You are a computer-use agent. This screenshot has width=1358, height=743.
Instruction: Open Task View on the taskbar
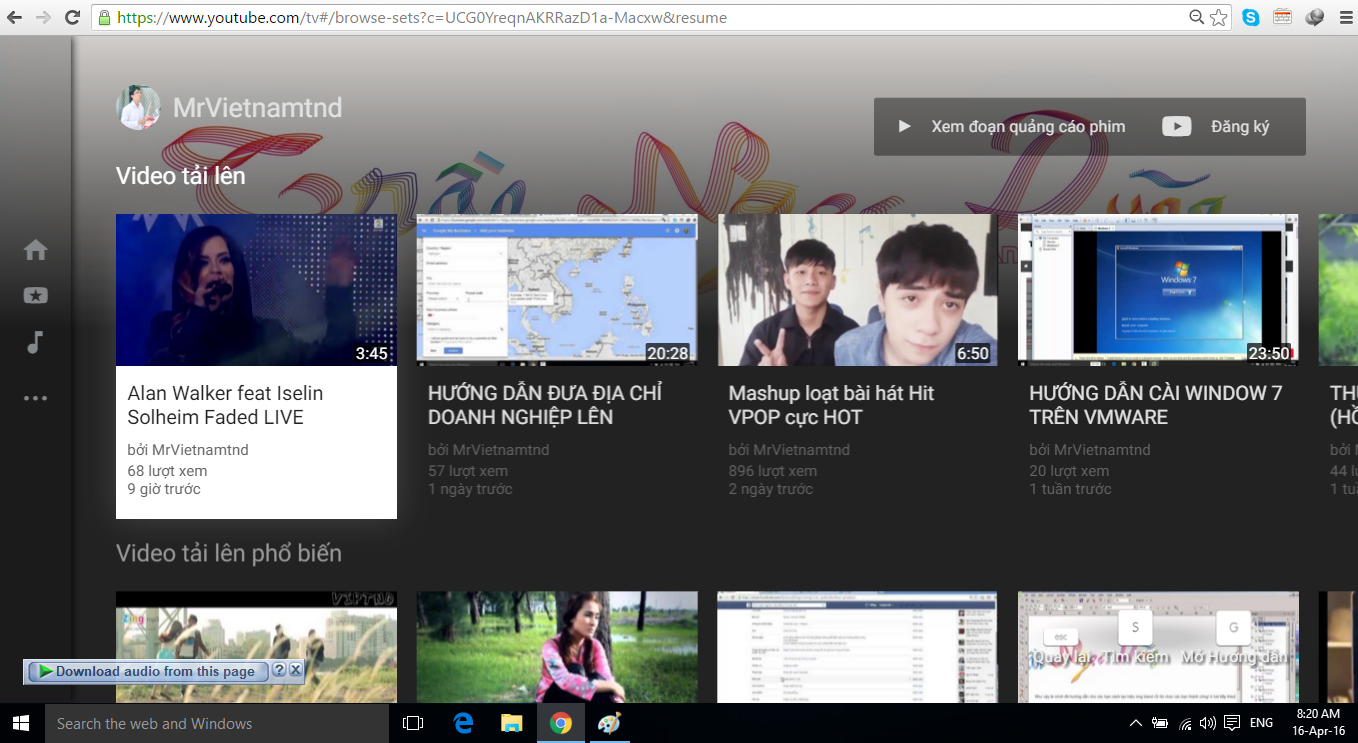tap(412, 723)
